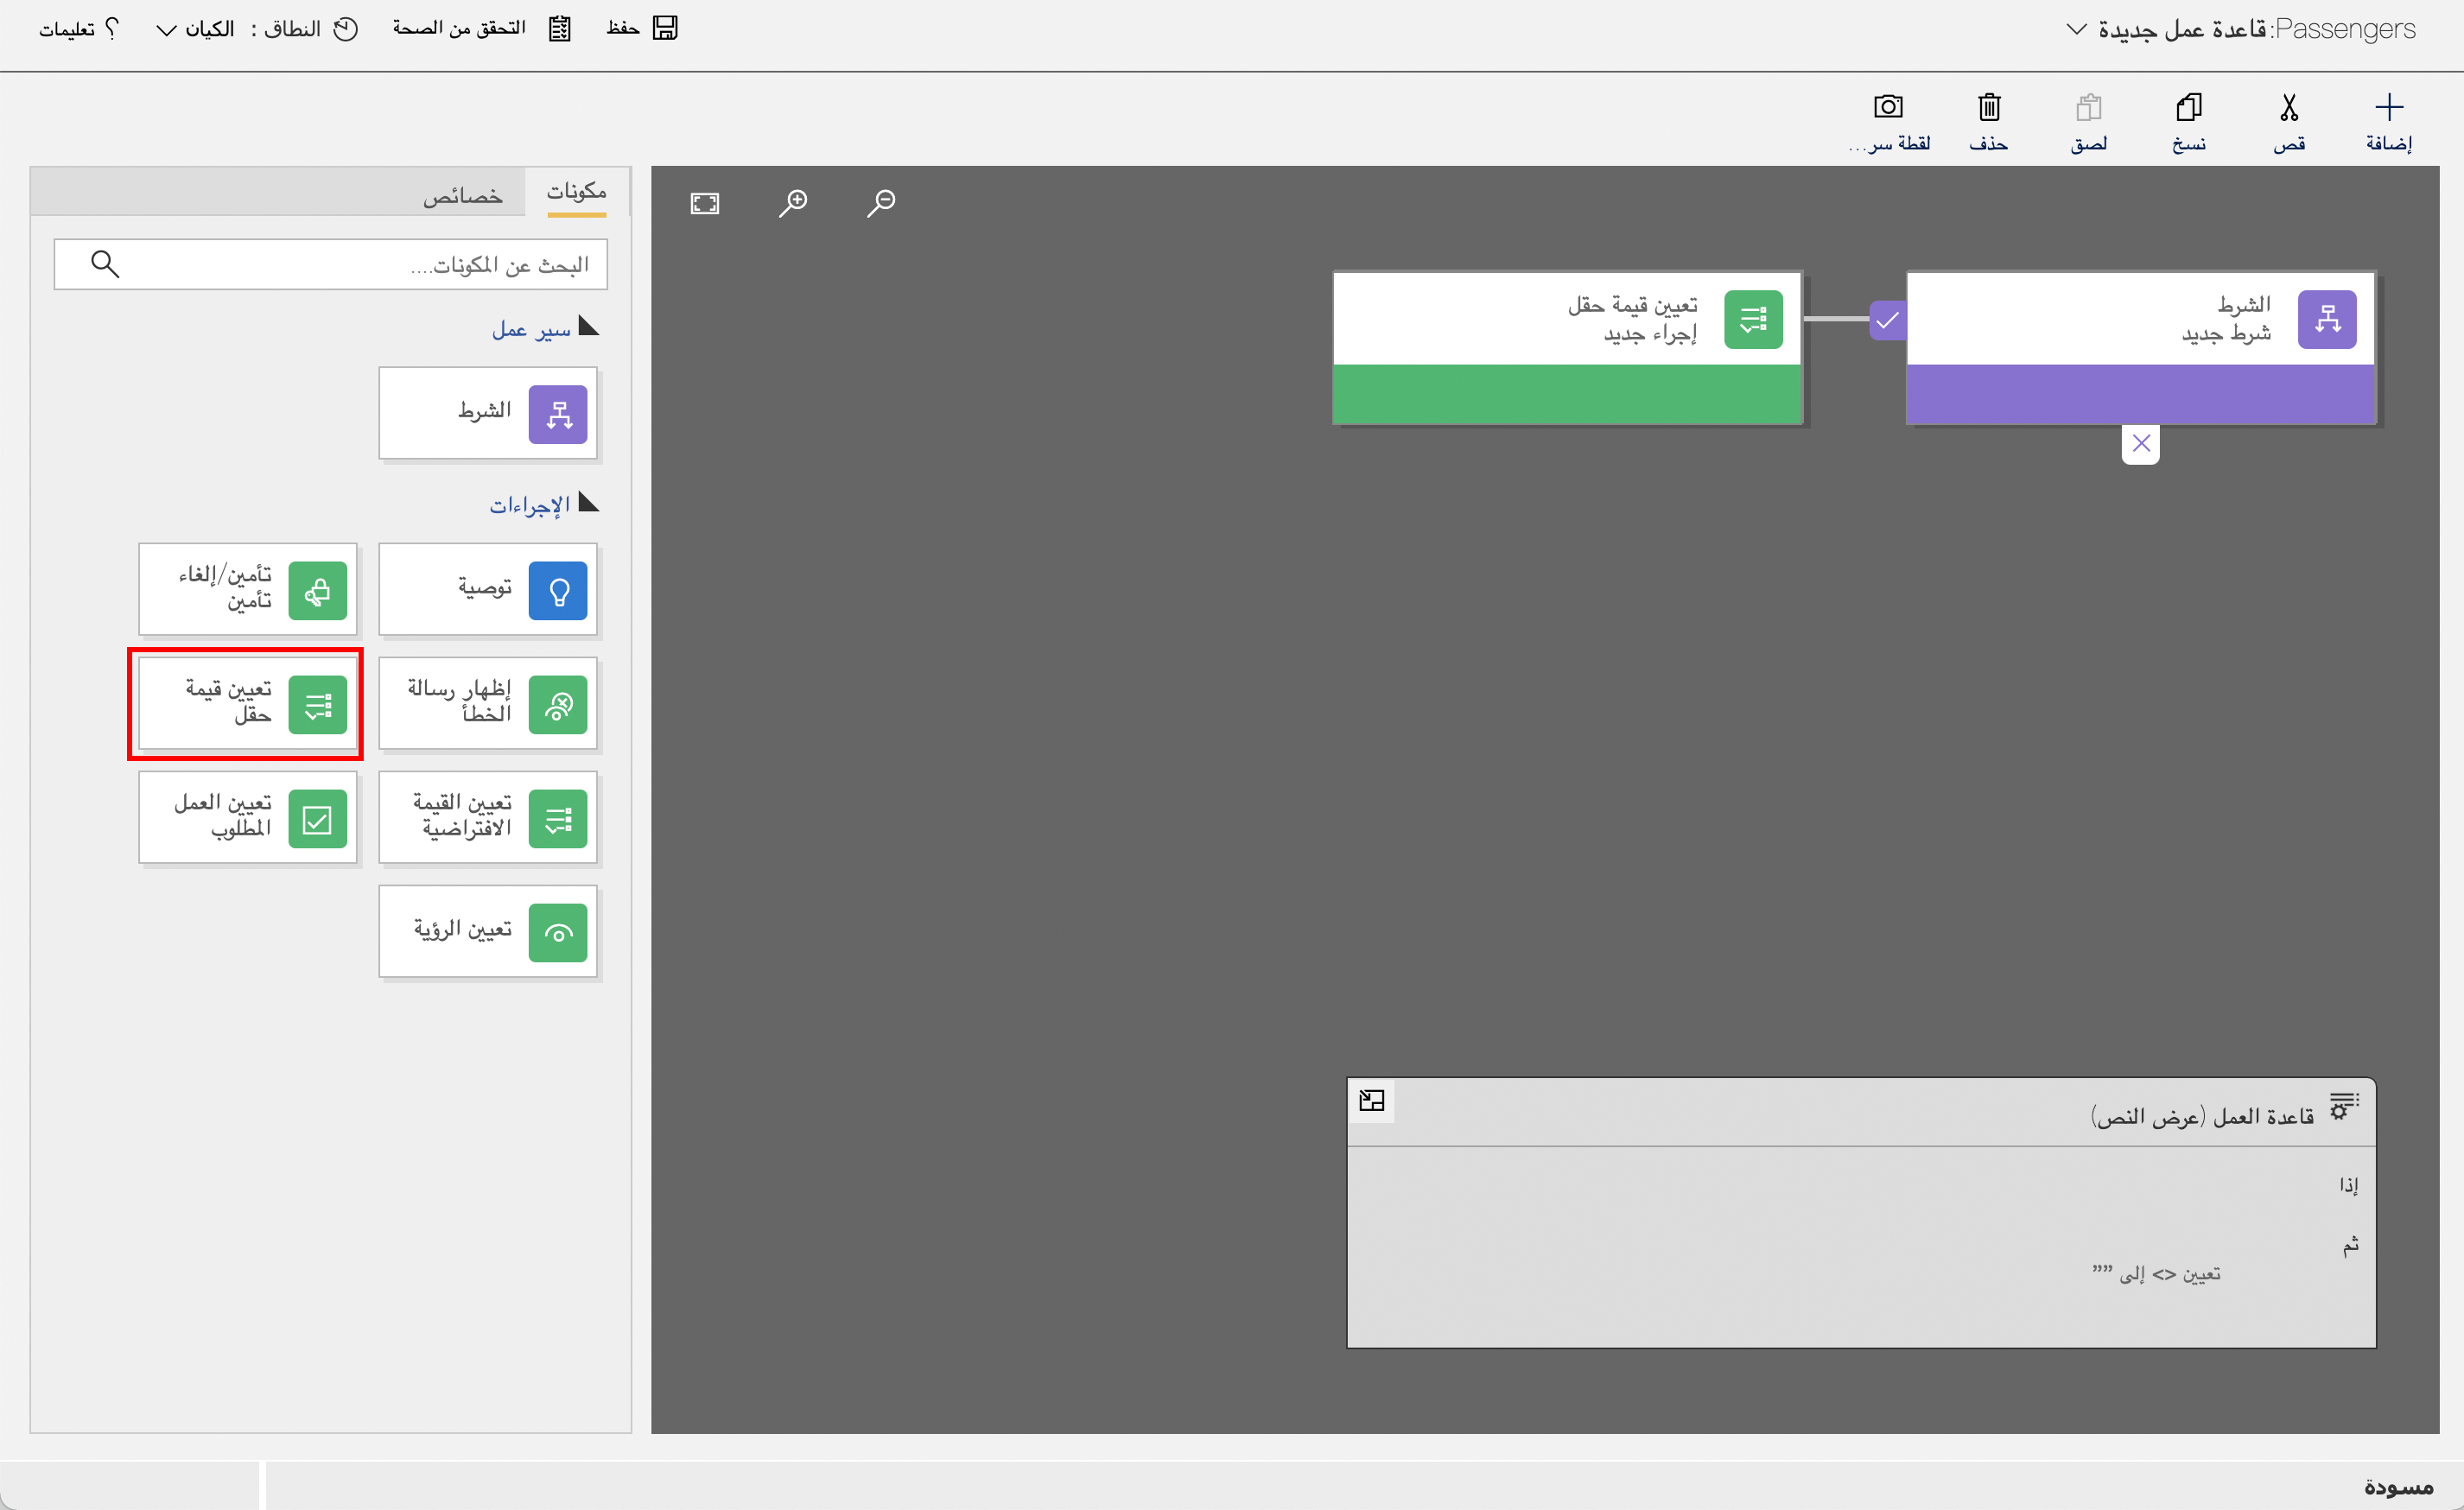The height and width of the screenshot is (1510, 2464).
Task: Zoom out on the canvas
Action: click(881, 203)
